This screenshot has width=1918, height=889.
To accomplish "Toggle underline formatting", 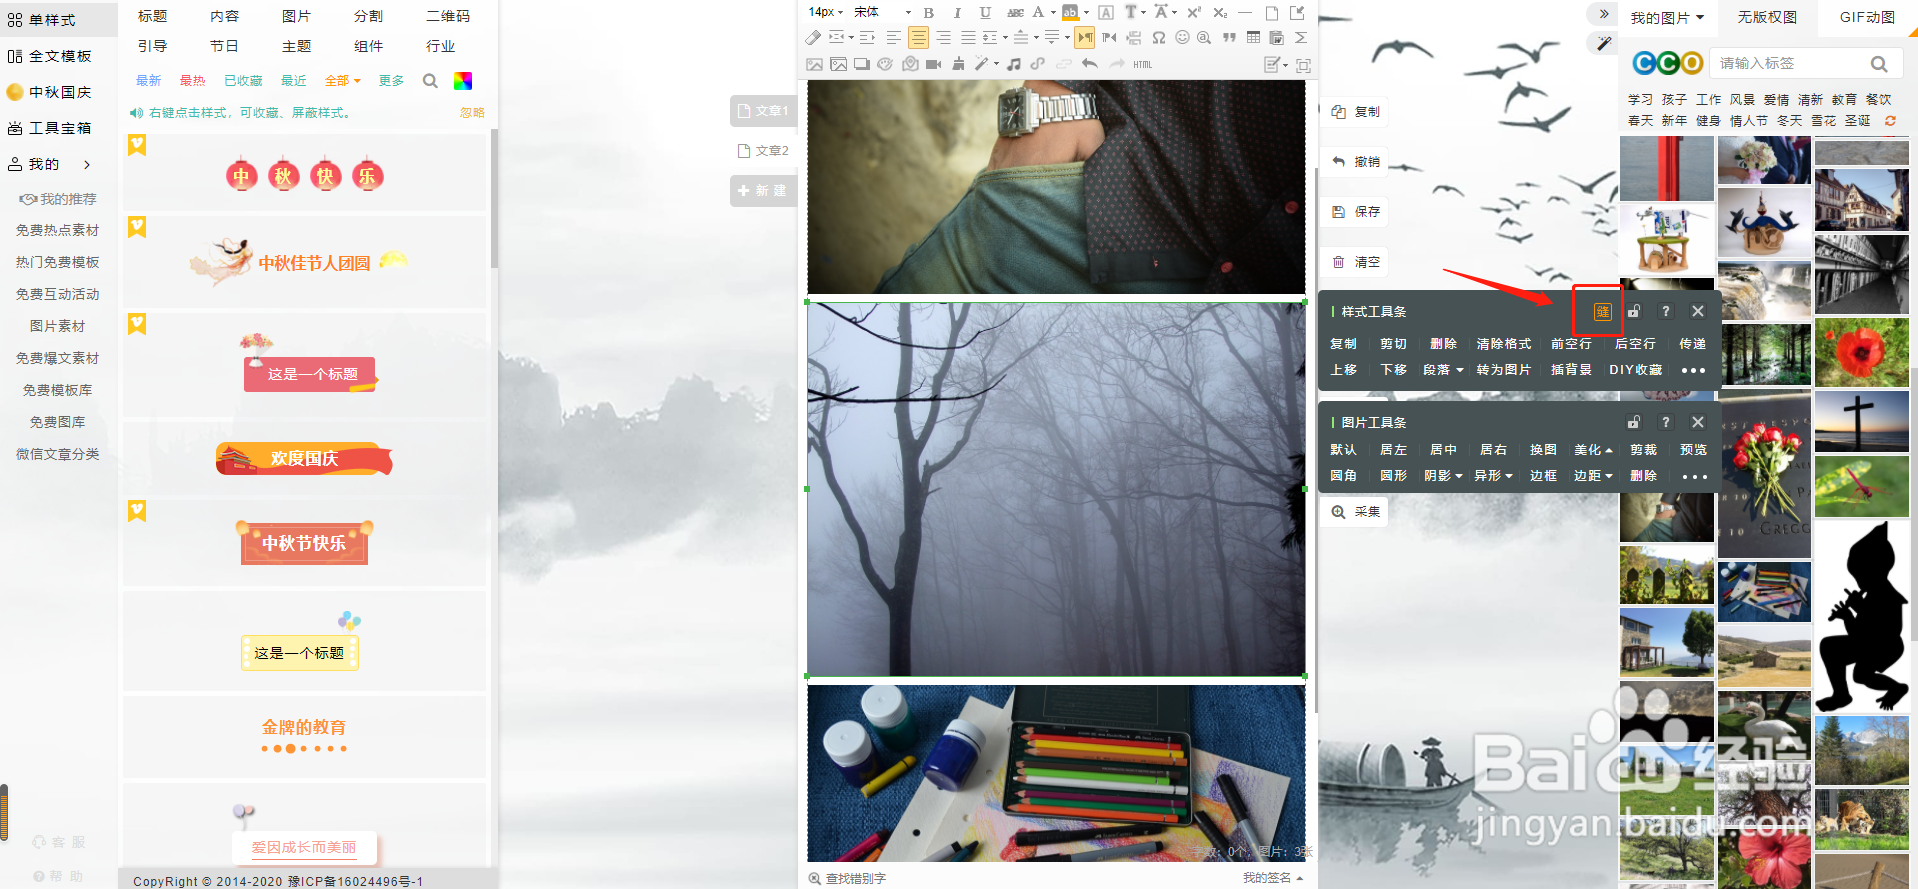I will [985, 13].
